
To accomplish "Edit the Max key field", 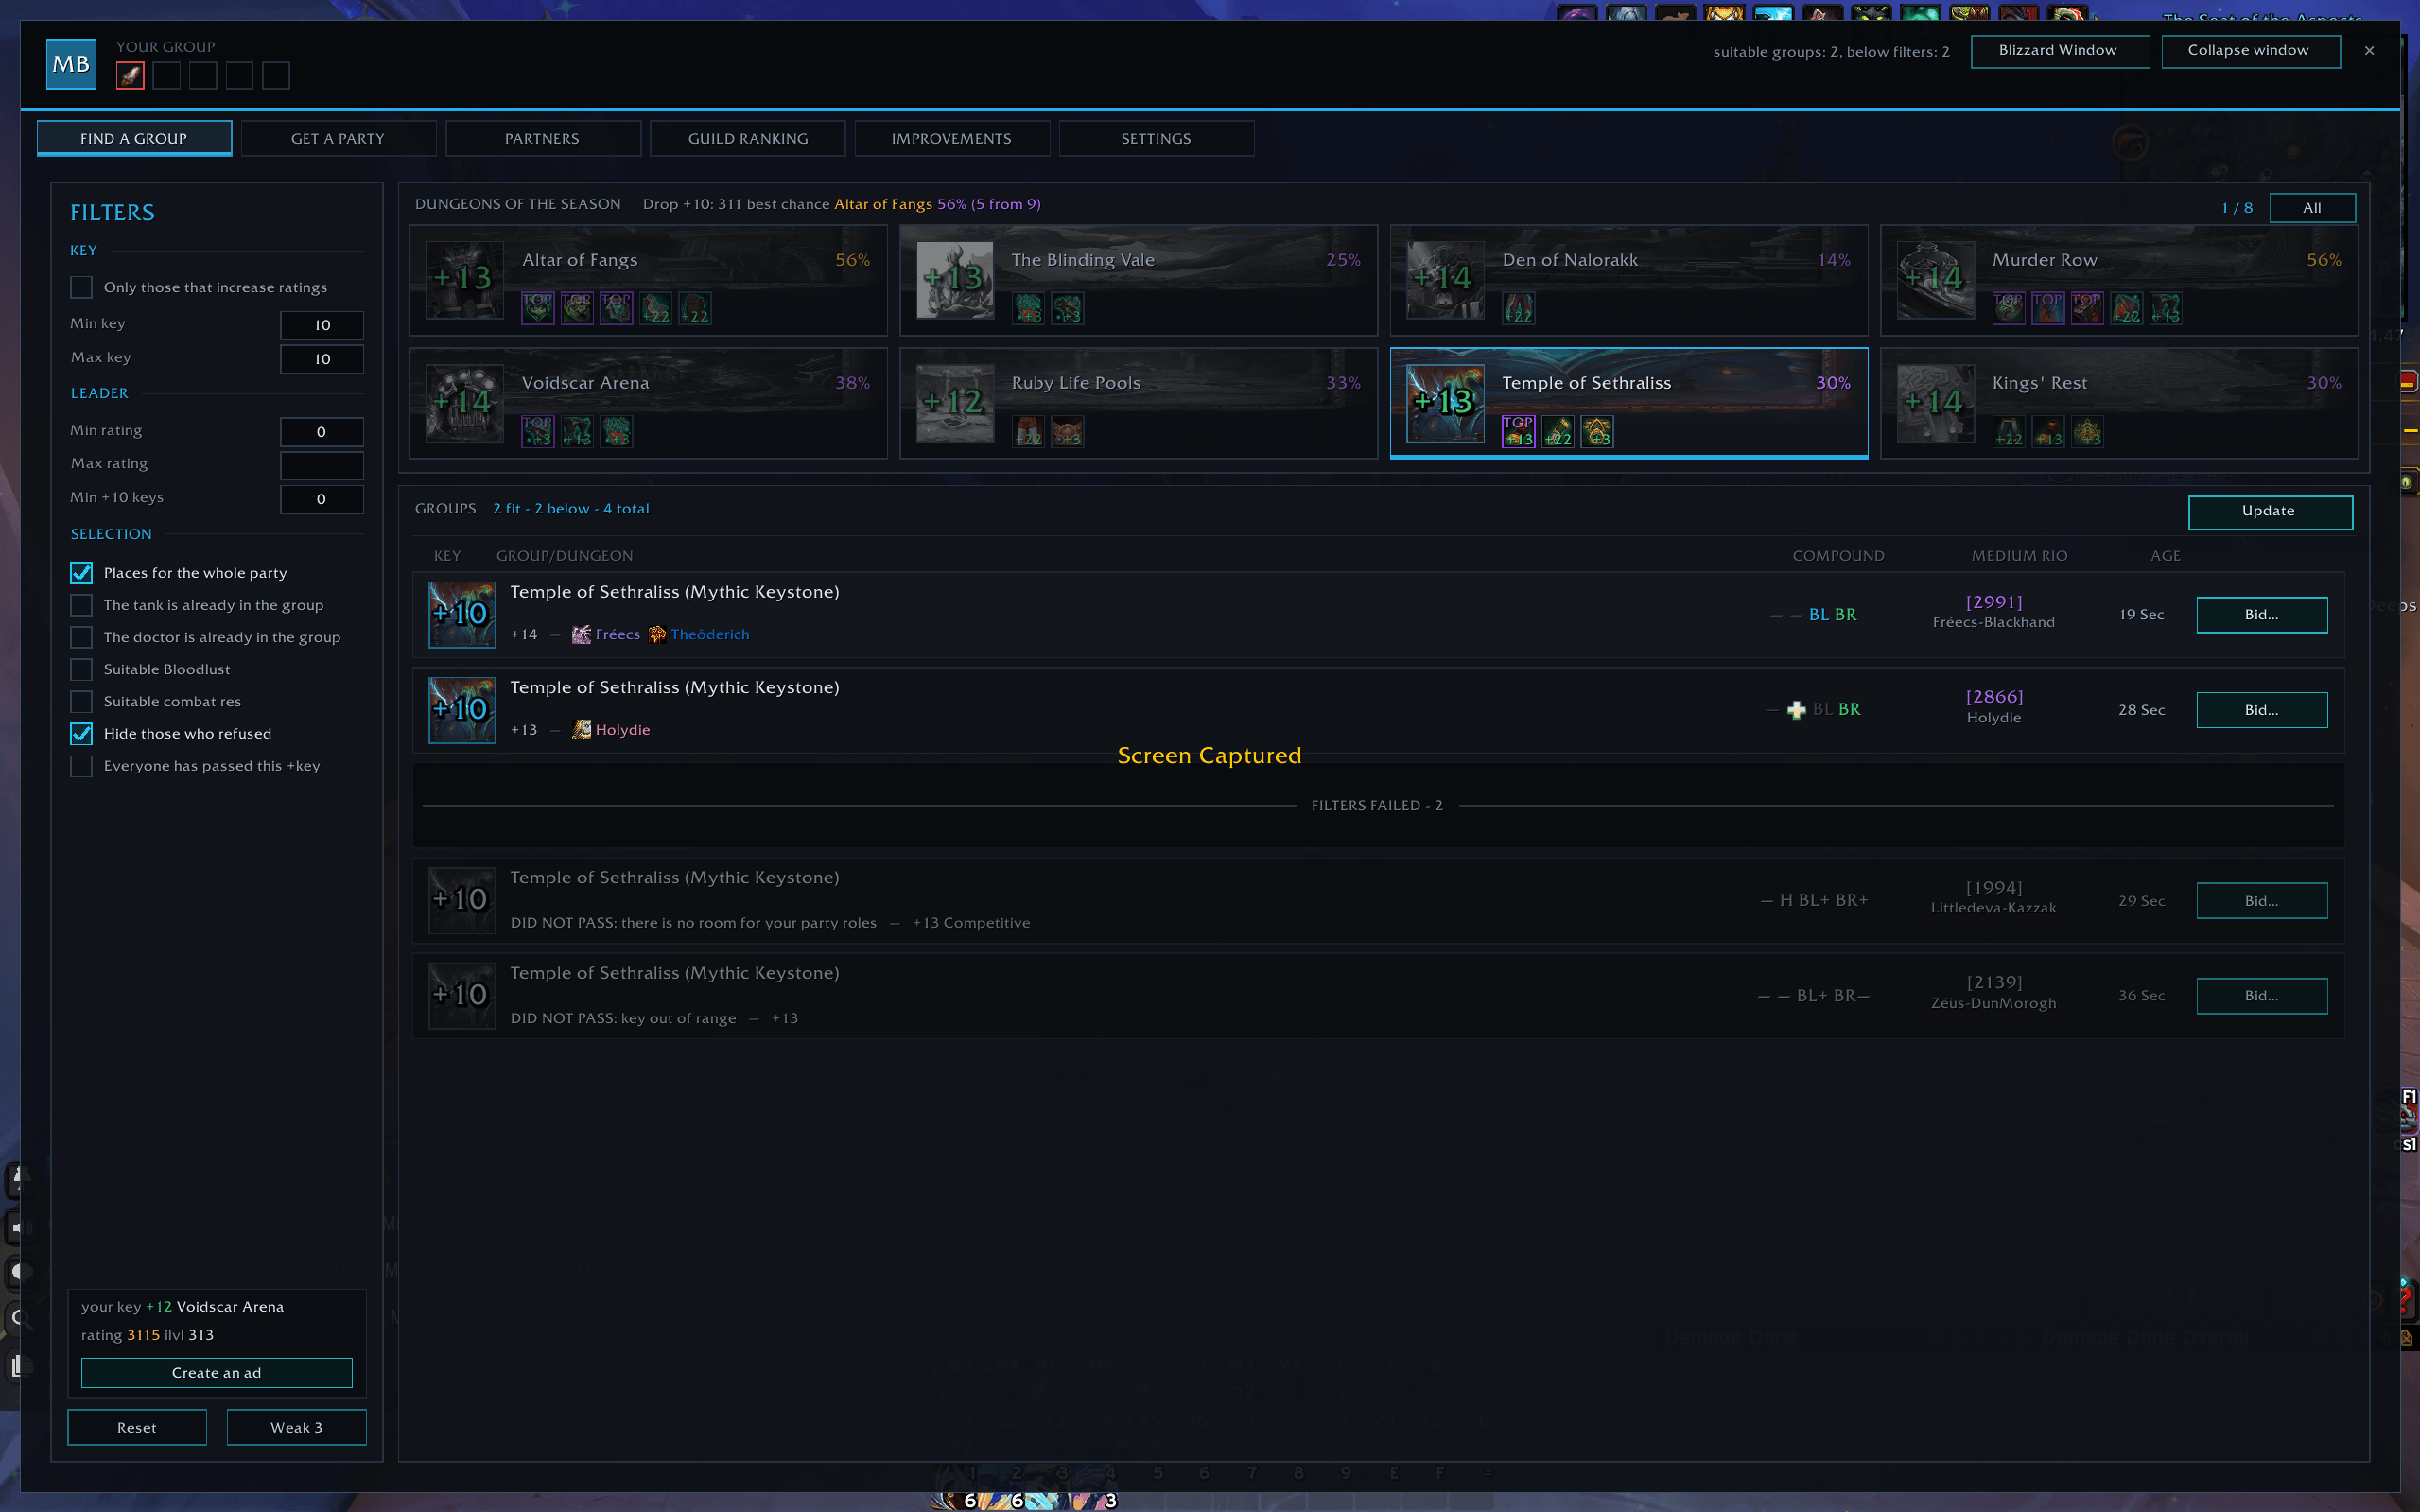I will pyautogui.click(x=322, y=359).
